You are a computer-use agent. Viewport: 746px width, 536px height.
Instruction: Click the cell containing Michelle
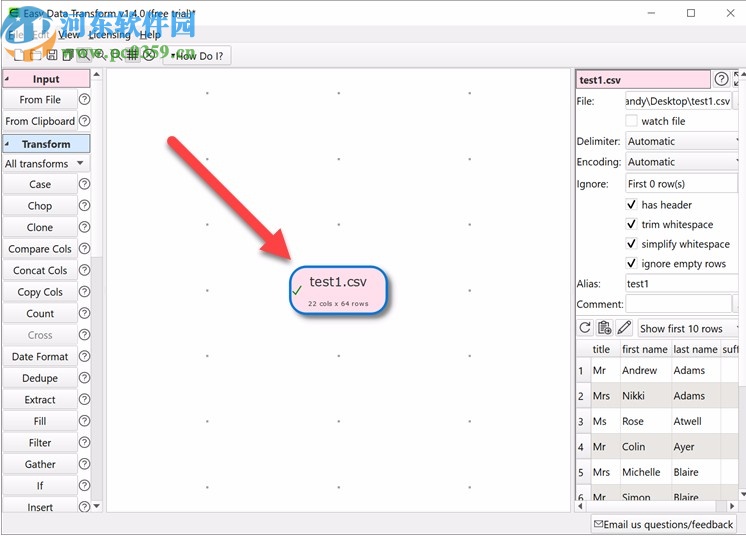pos(645,472)
